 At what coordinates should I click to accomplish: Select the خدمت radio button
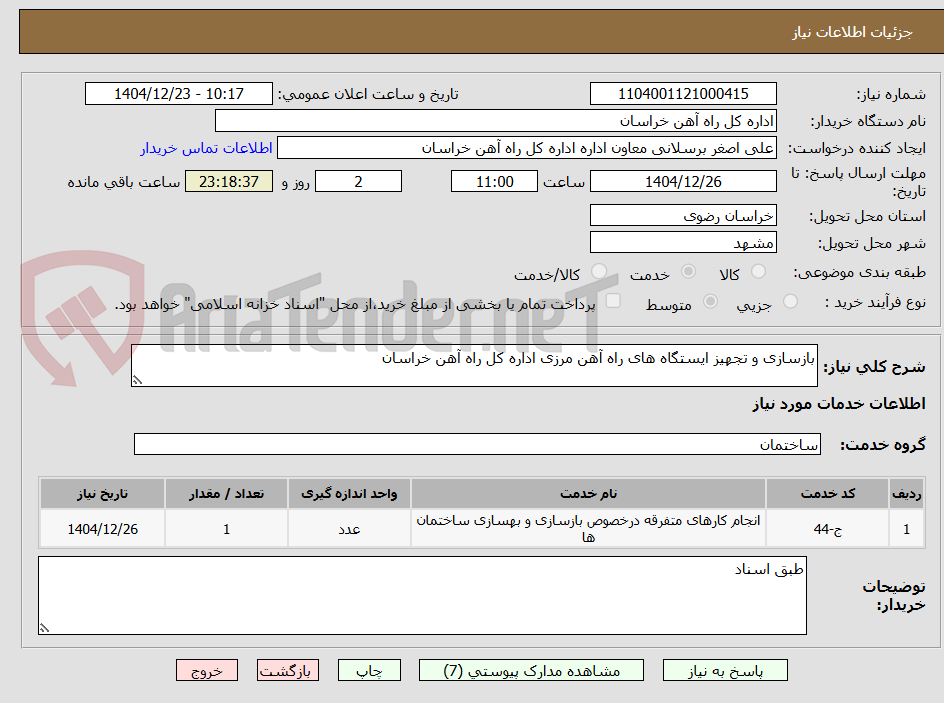pos(688,272)
